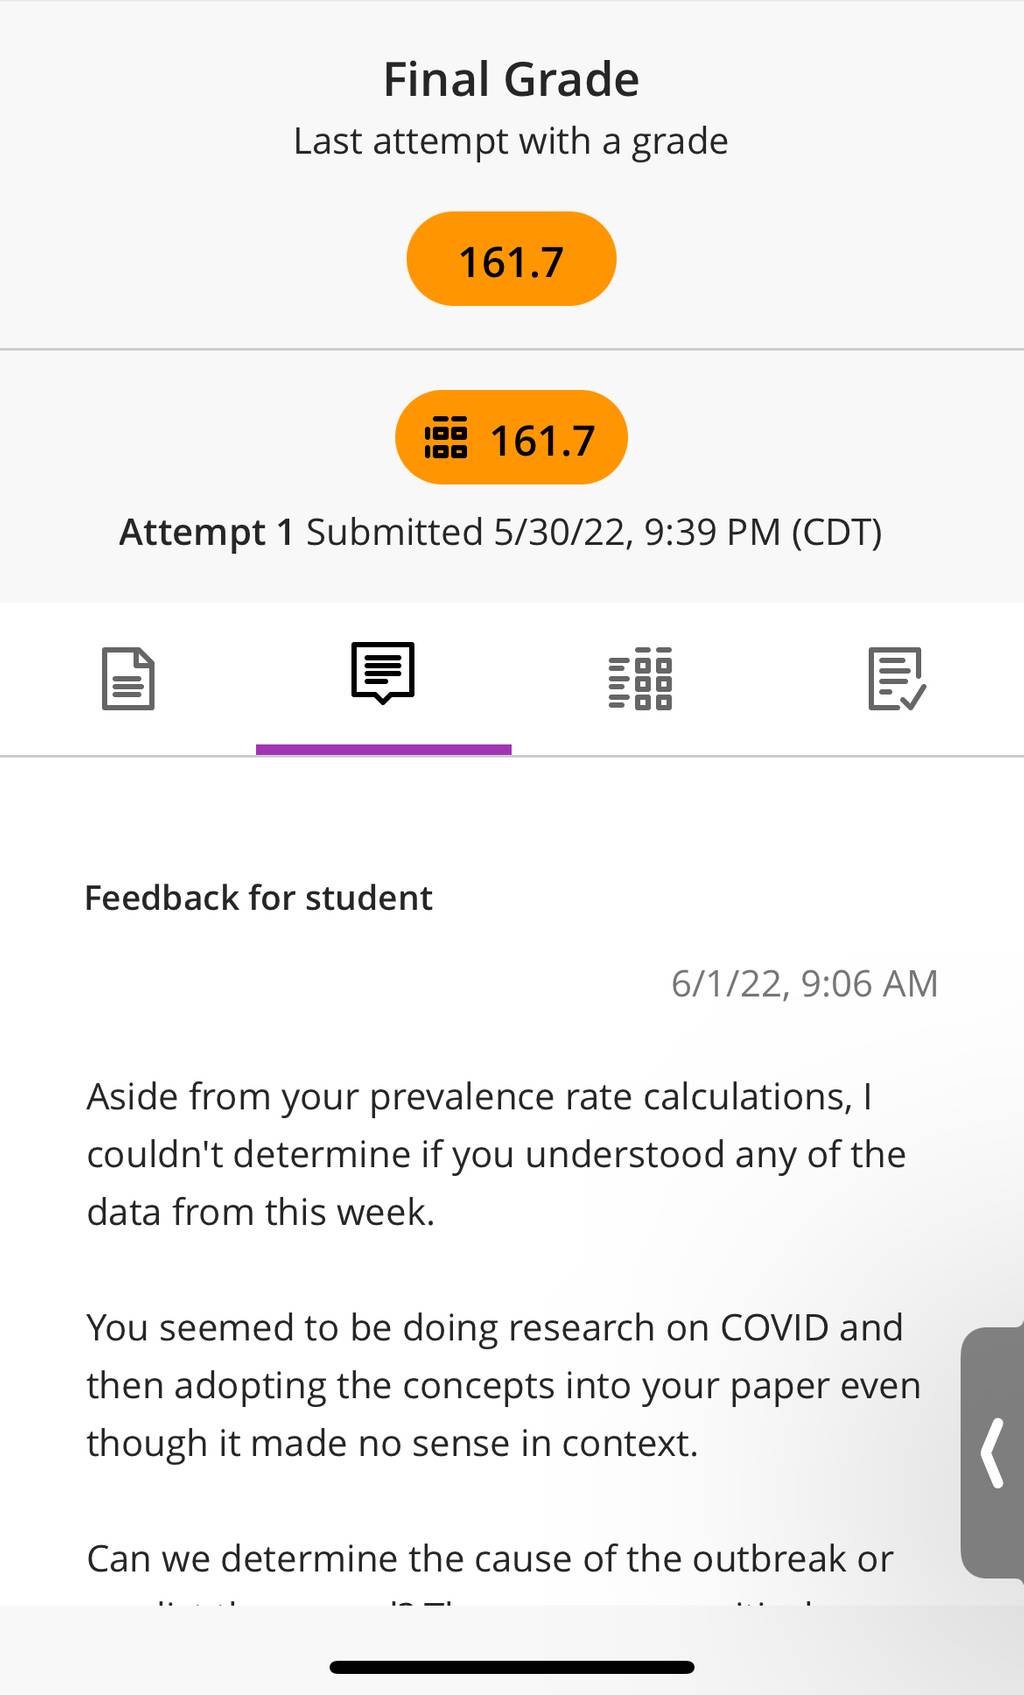Tap the home indicator bar at the bottom
The image size is (1024, 1695).
pos(512,1667)
